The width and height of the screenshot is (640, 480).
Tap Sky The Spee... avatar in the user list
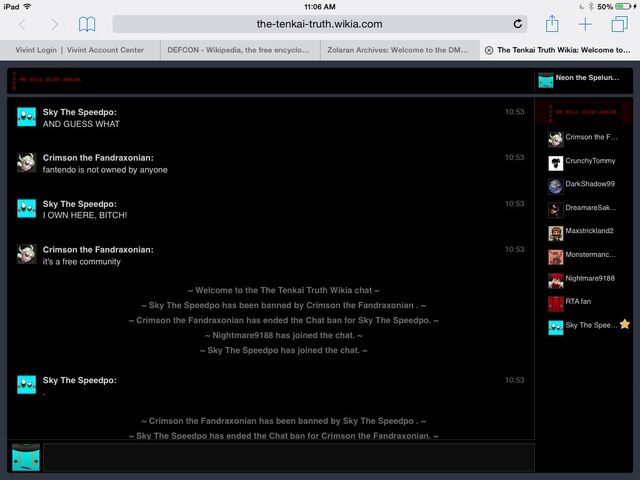tap(556, 328)
